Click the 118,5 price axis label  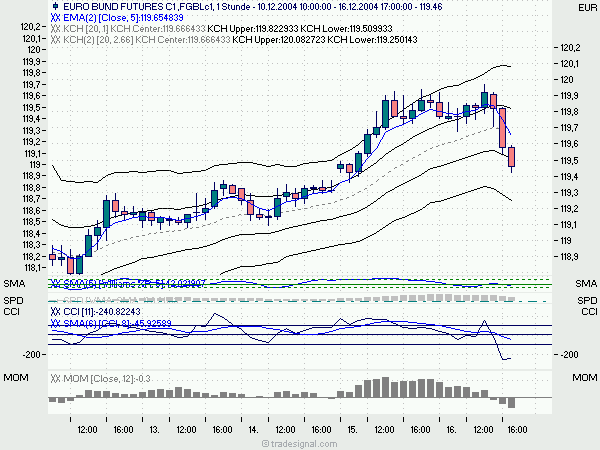tap(32, 222)
